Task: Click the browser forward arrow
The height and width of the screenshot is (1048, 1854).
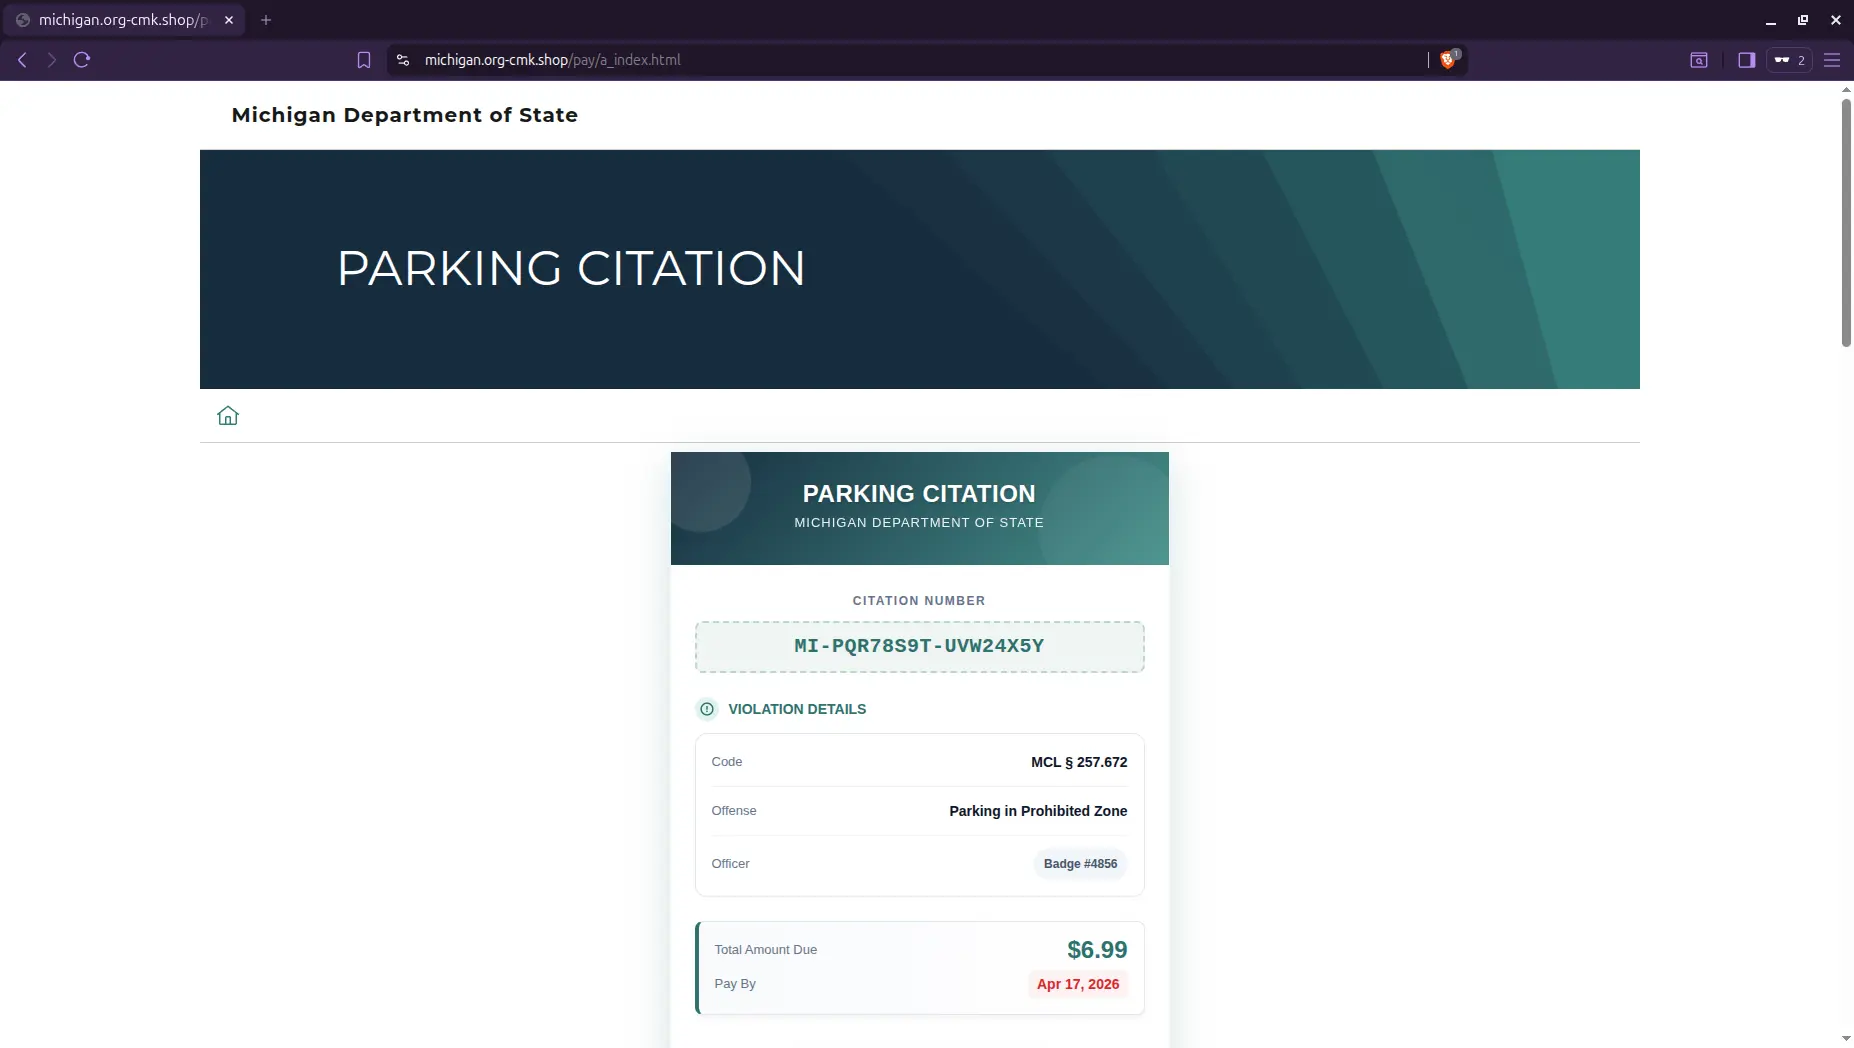Action: pyautogui.click(x=52, y=60)
